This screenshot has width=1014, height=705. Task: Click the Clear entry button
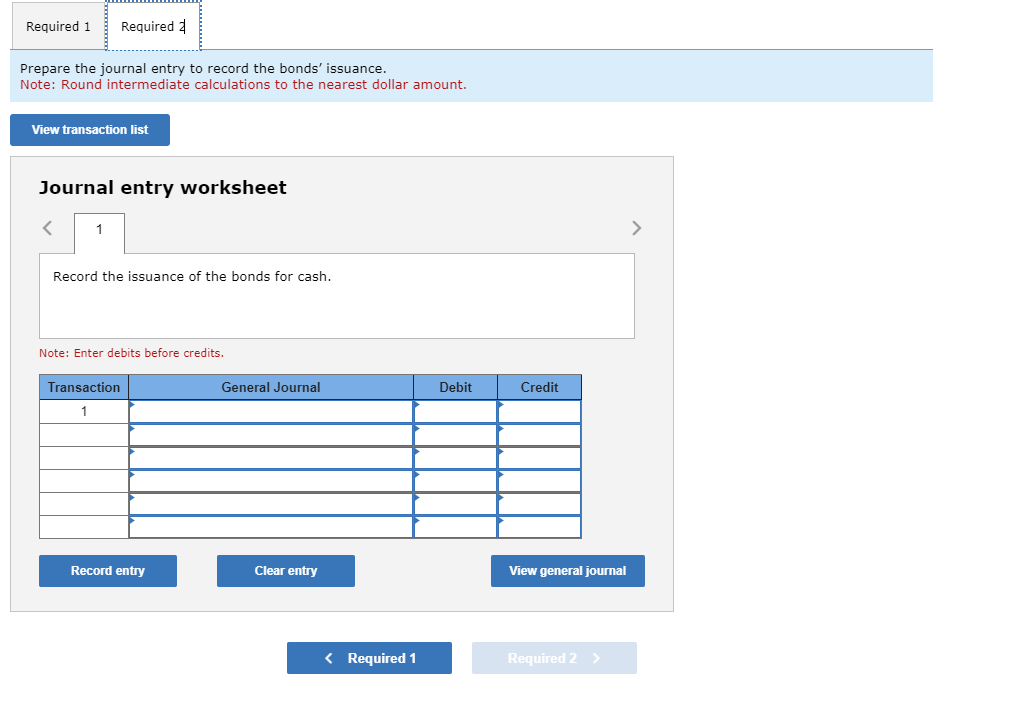[285, 571]
